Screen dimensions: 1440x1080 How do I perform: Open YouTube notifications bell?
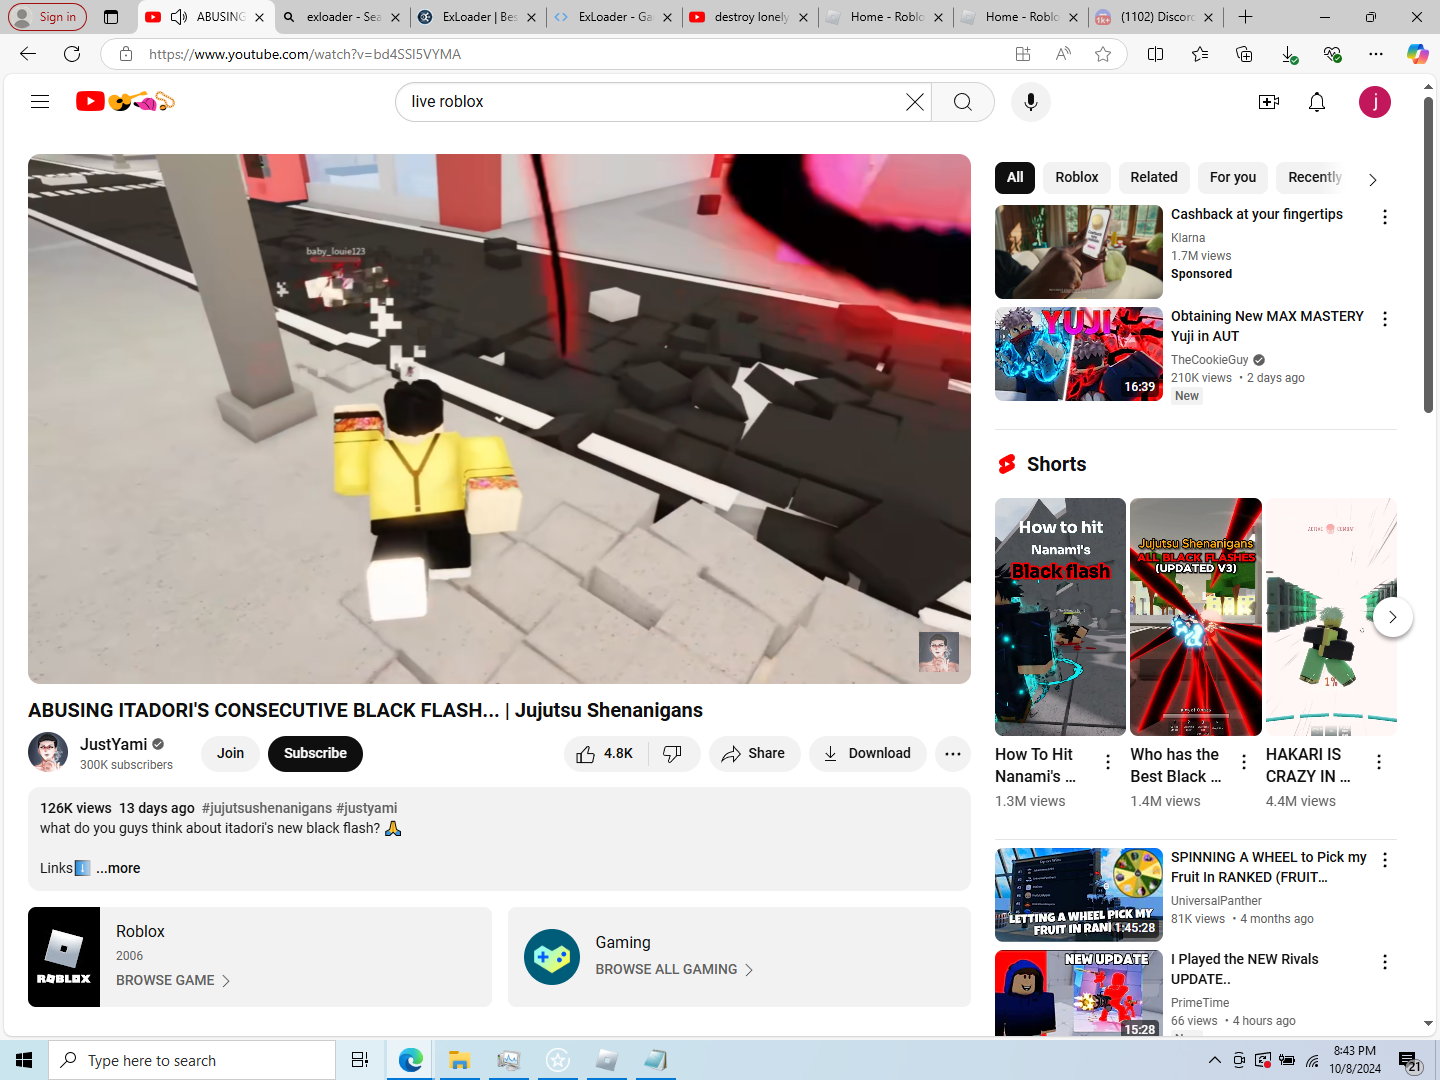pyautogui.click(x=1316, y=102)
